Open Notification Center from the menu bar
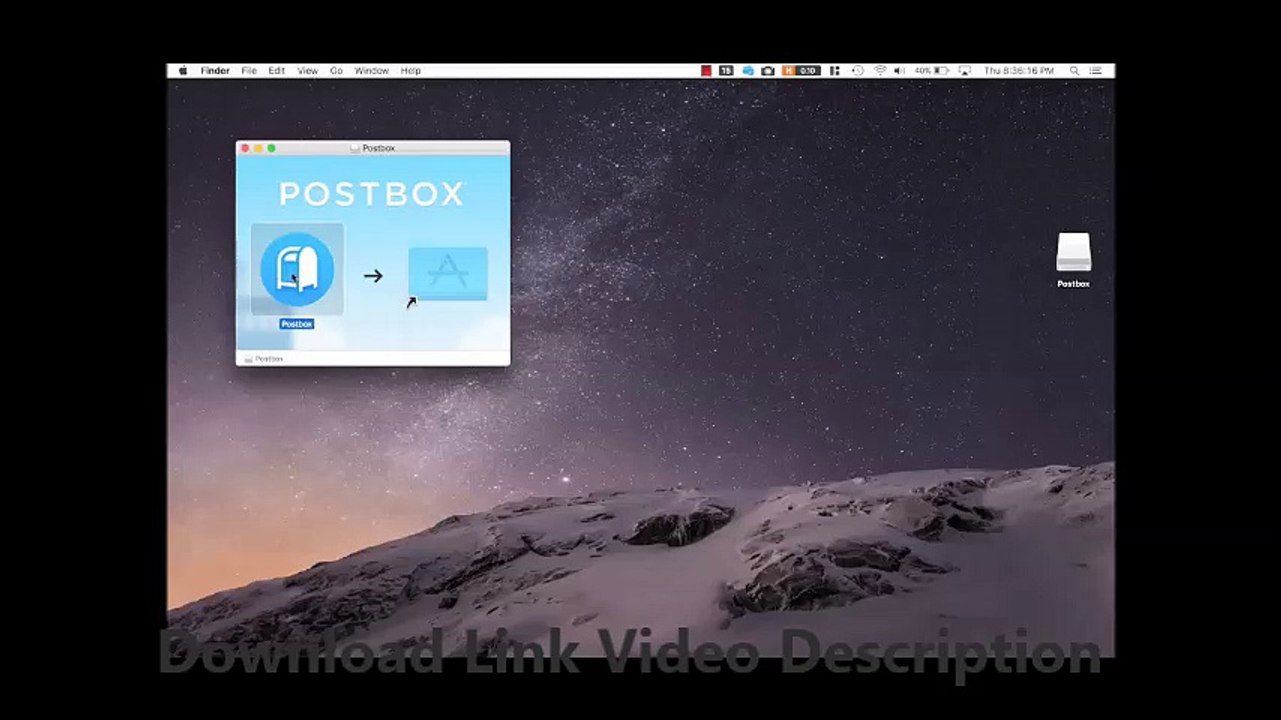The height and width of the screenshot is (720, 1281). (x=1096, y=71)
